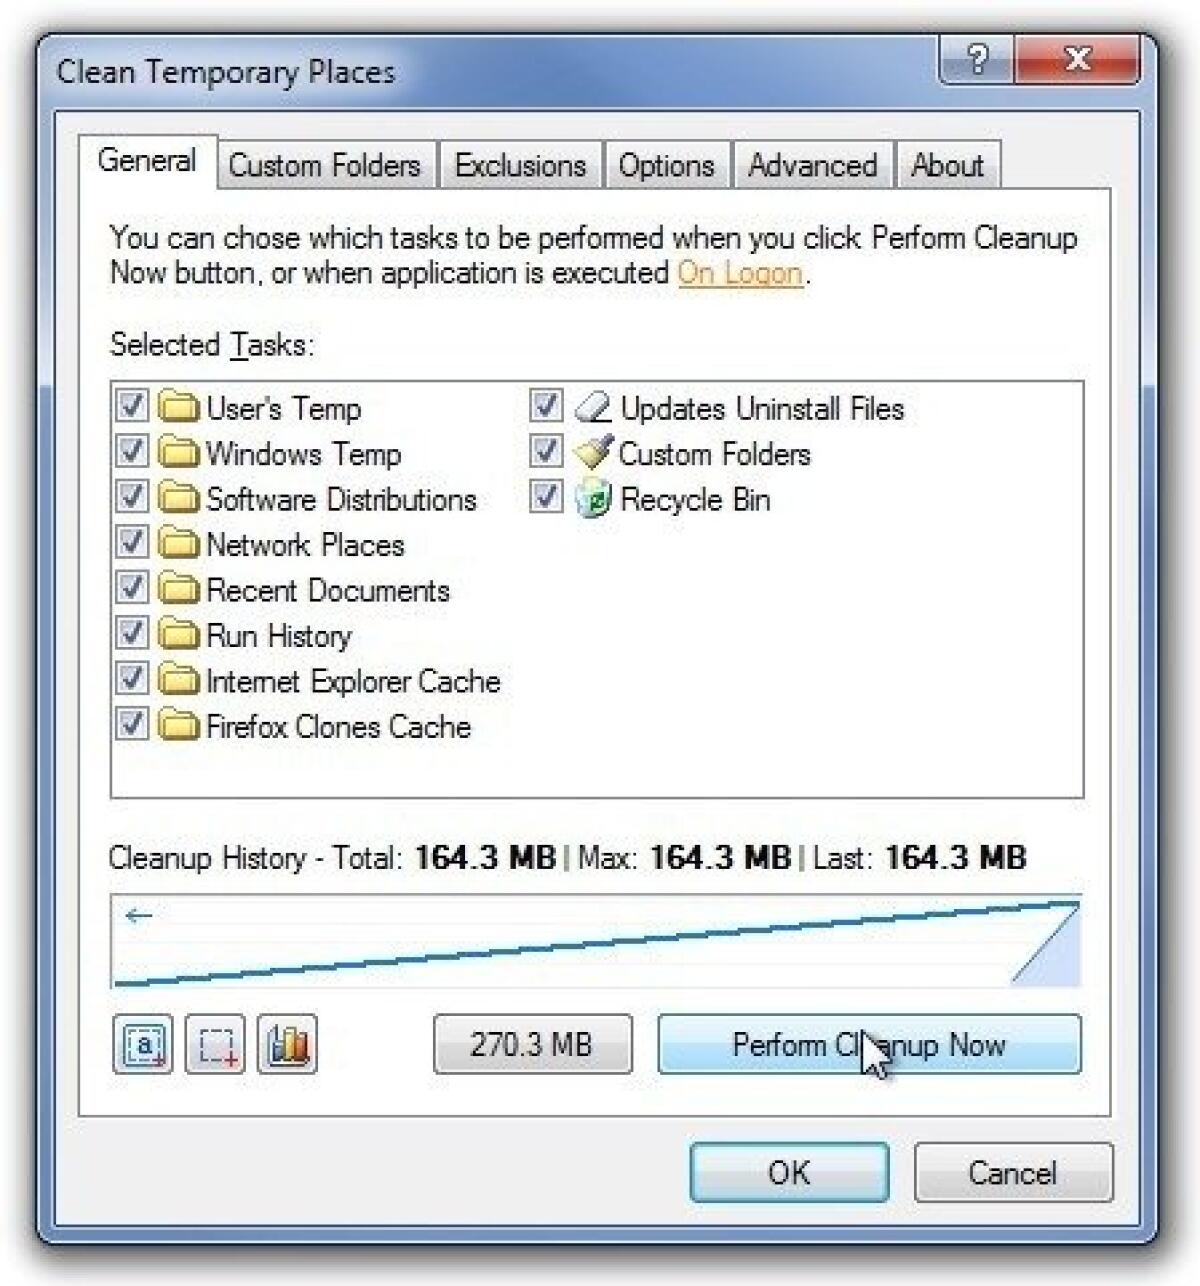This screenshot has height=1286, width=1200.
Task: Open the On Logon link
Action: [x=738, y=272]
